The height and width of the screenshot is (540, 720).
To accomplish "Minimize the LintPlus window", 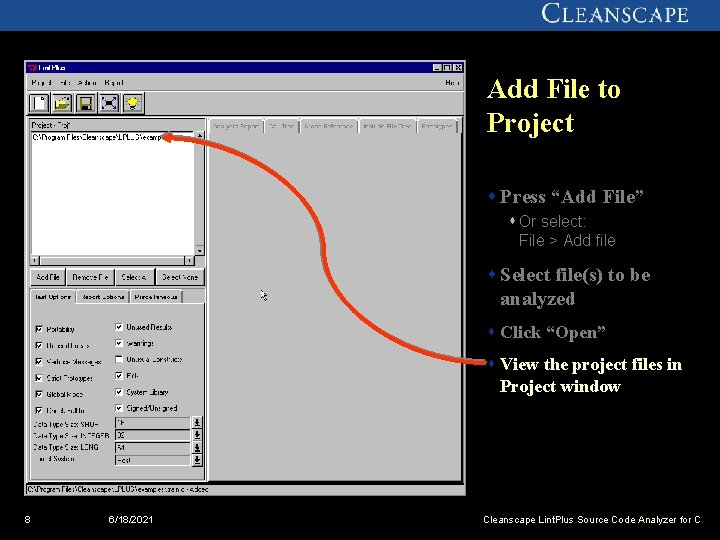I will [x=438, y=68].
